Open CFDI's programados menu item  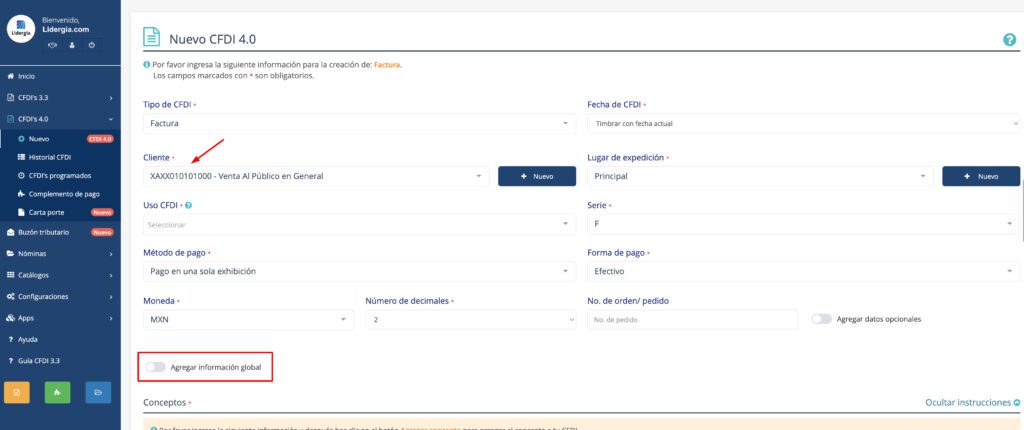click(x=60, y=176)
